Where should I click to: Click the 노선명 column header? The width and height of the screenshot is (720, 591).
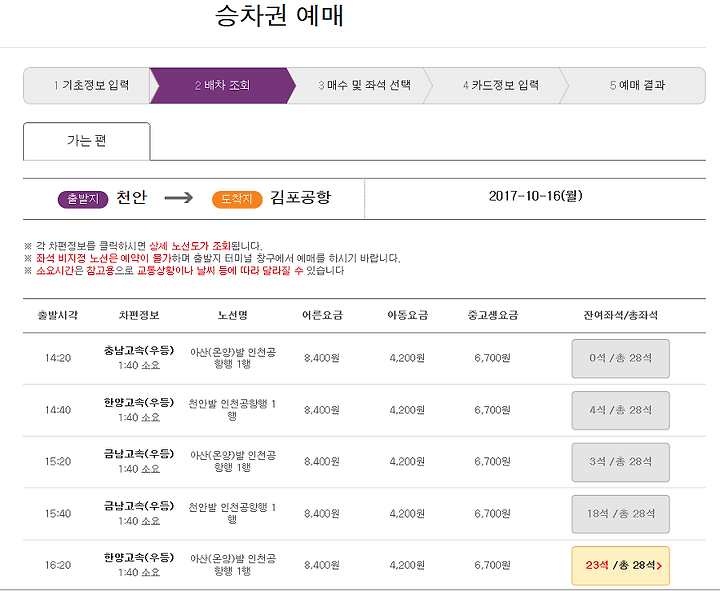coord(232,315)
